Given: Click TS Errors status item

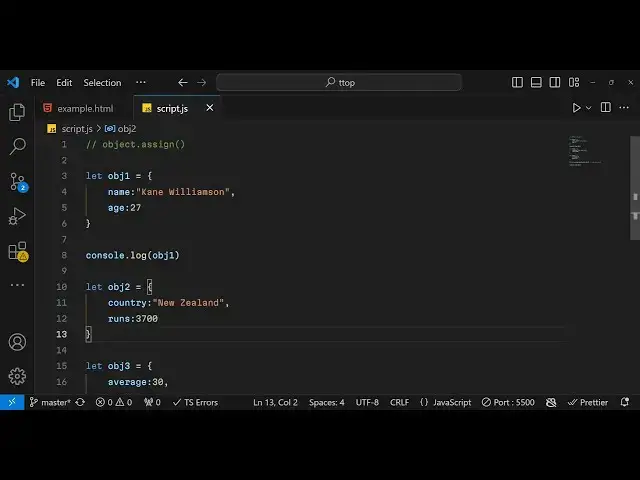Looking at the screenshot, I should pyautogui.click(x=196, y=402).
